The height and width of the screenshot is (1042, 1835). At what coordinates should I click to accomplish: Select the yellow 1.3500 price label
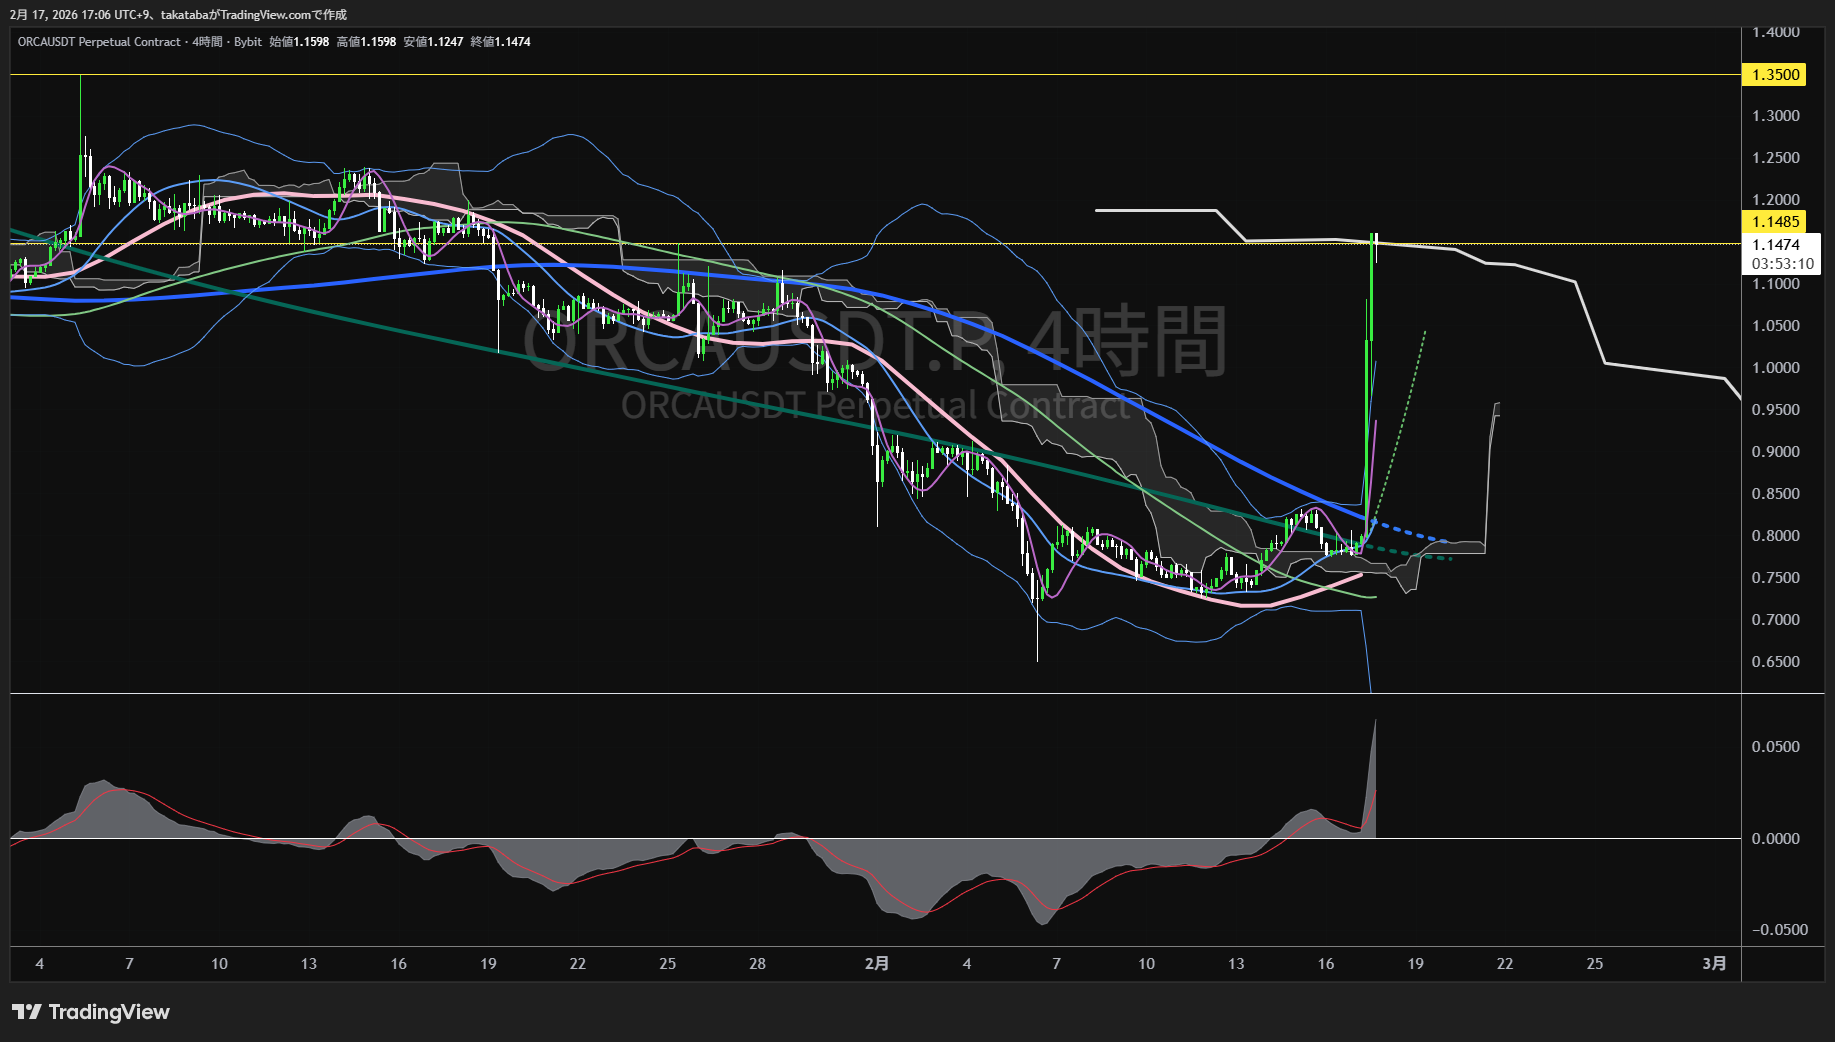pos(1775,75)
